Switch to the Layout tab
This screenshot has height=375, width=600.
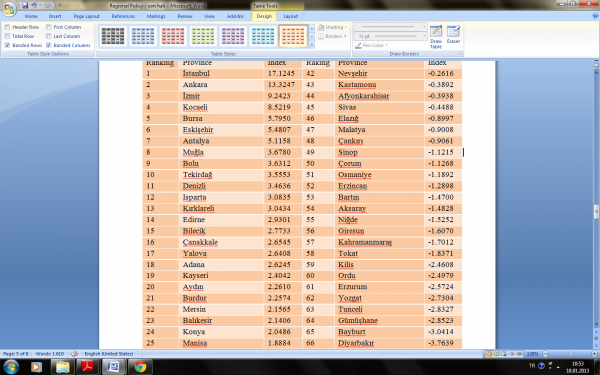[x=290, y=16]
